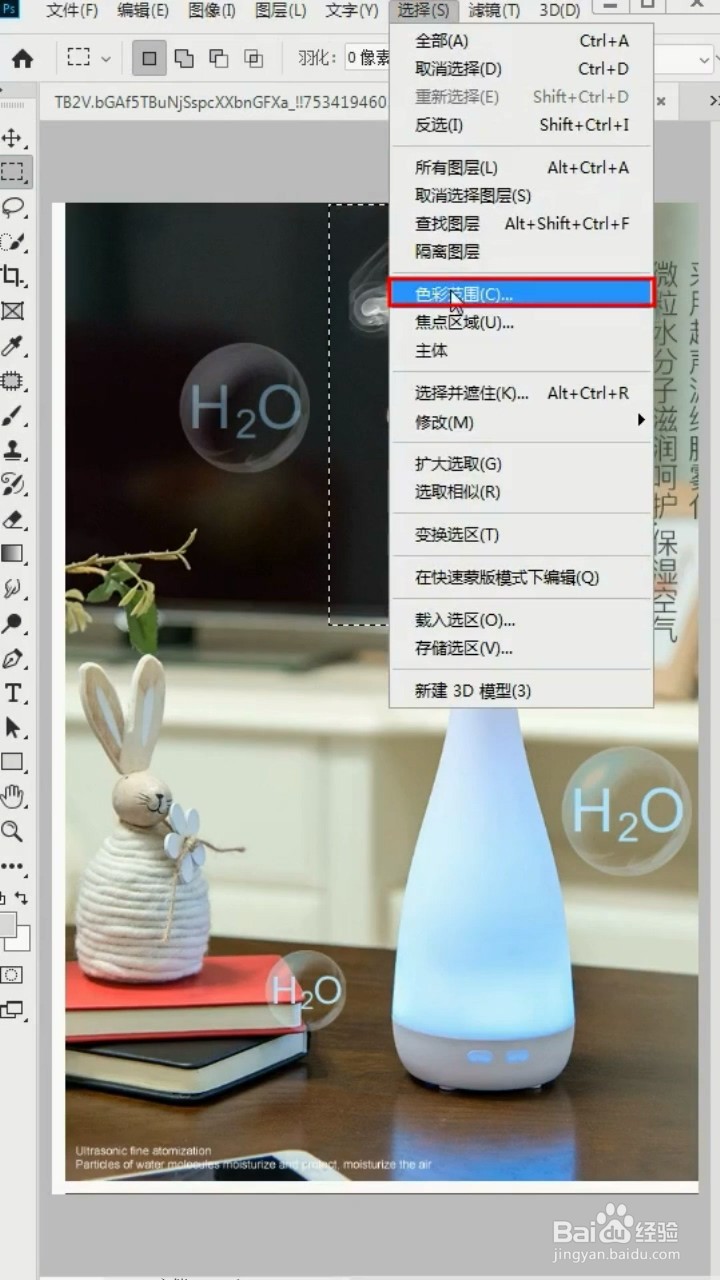Image resolution: width=720 pixels, height=1280 pixels.
Task: Go to Photoshop Home screen
Action: pos(22,59)
